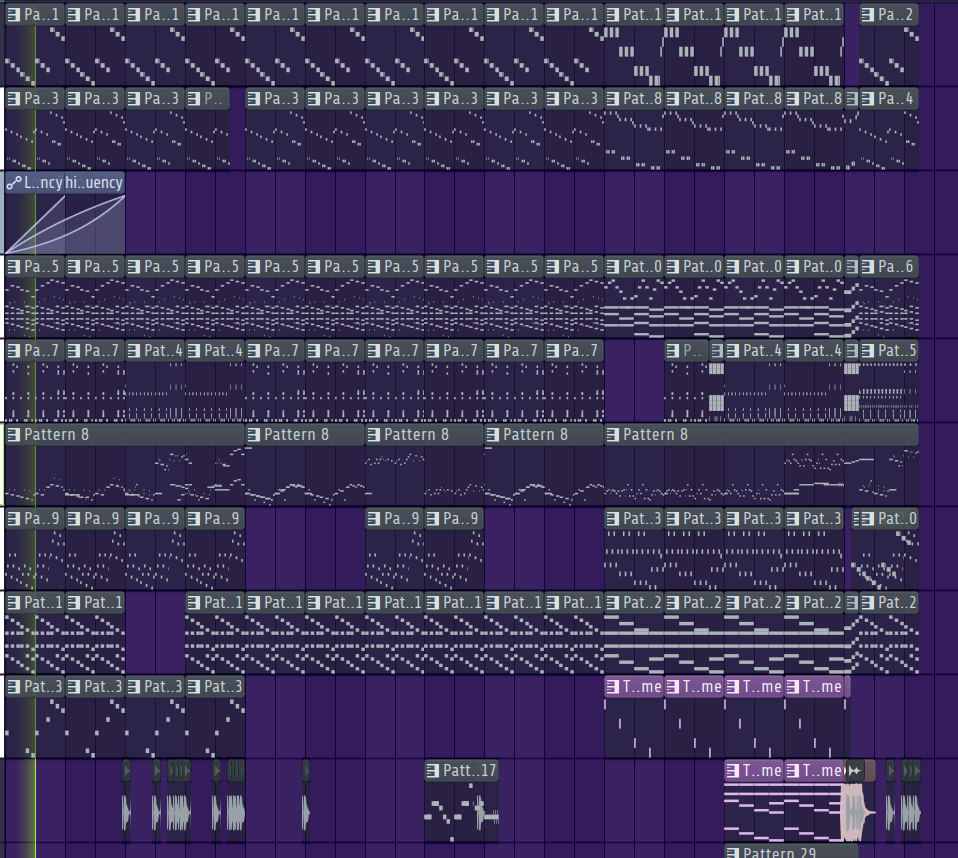Click the note preview of Patt..17 clip

(461, 811)
